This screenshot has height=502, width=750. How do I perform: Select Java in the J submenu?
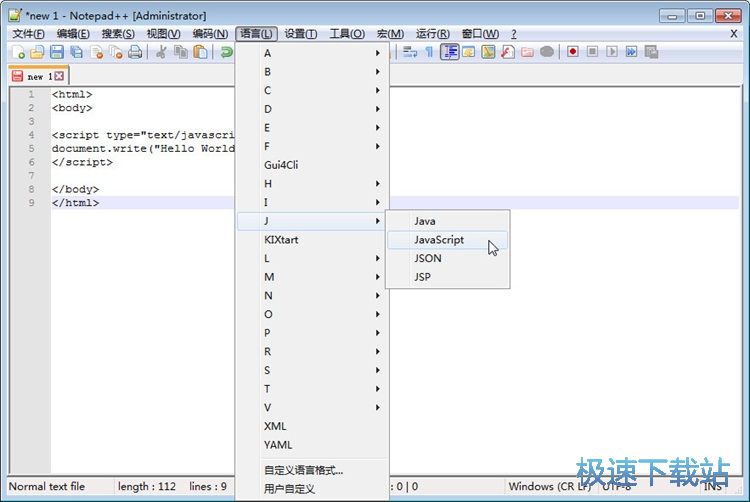tap(447, 221)
